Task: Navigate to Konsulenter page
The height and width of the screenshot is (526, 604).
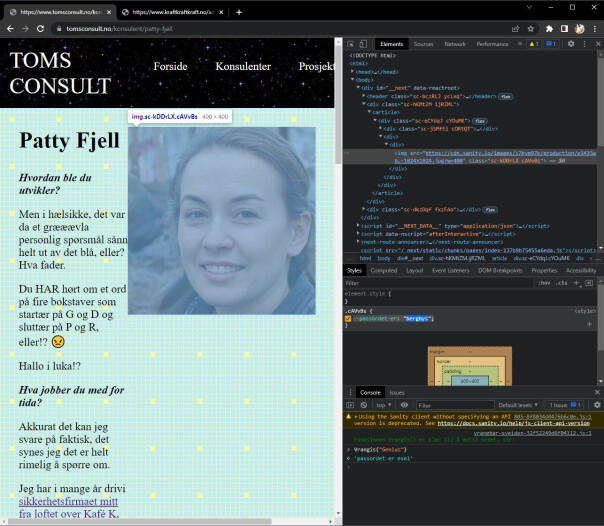Action: click(243, 66)
